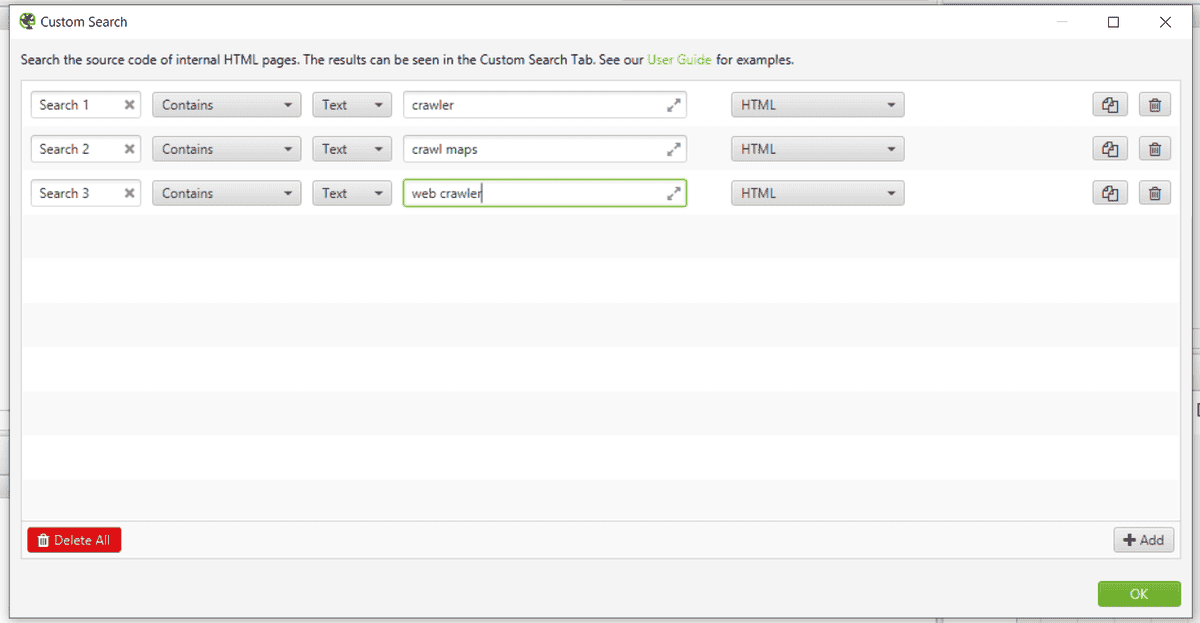Clear the Search 1 name field
The image size is (1200, 623).
129,105
